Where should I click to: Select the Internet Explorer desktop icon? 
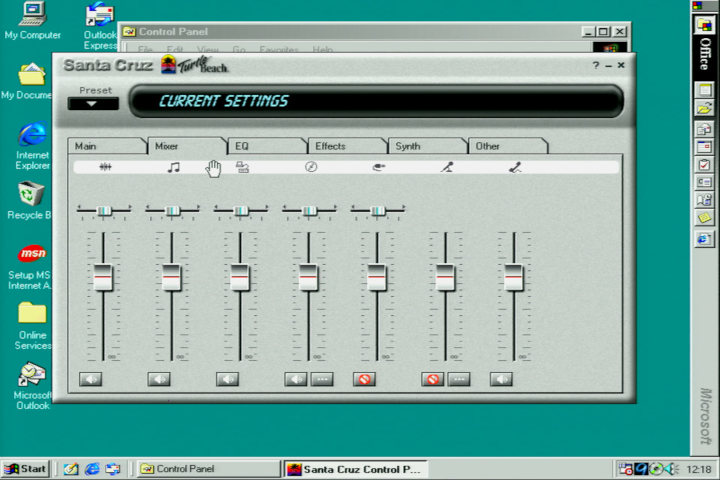tap(32, 146)
